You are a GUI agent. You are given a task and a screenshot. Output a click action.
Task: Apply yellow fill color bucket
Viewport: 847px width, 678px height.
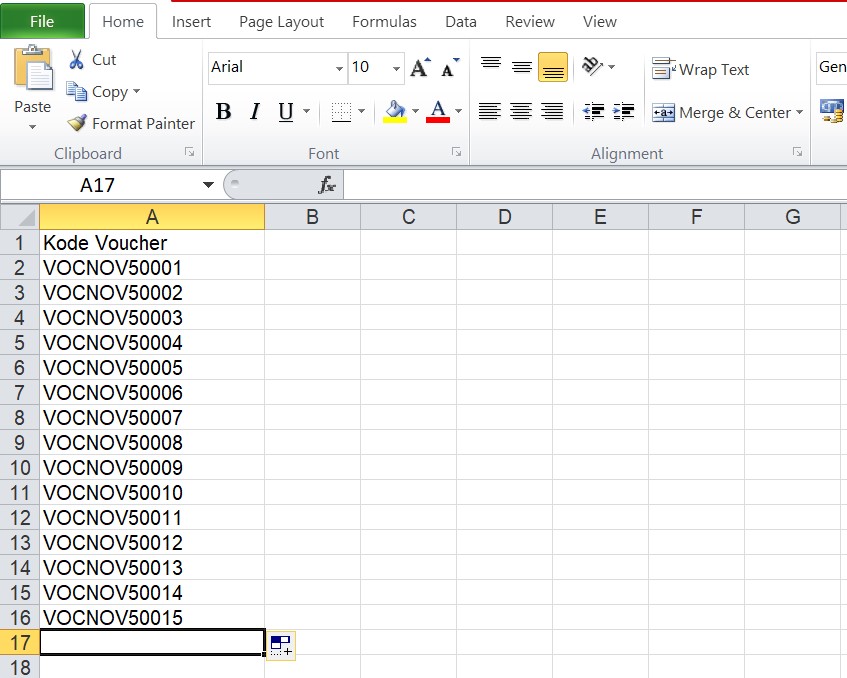(x=395, y=112)
